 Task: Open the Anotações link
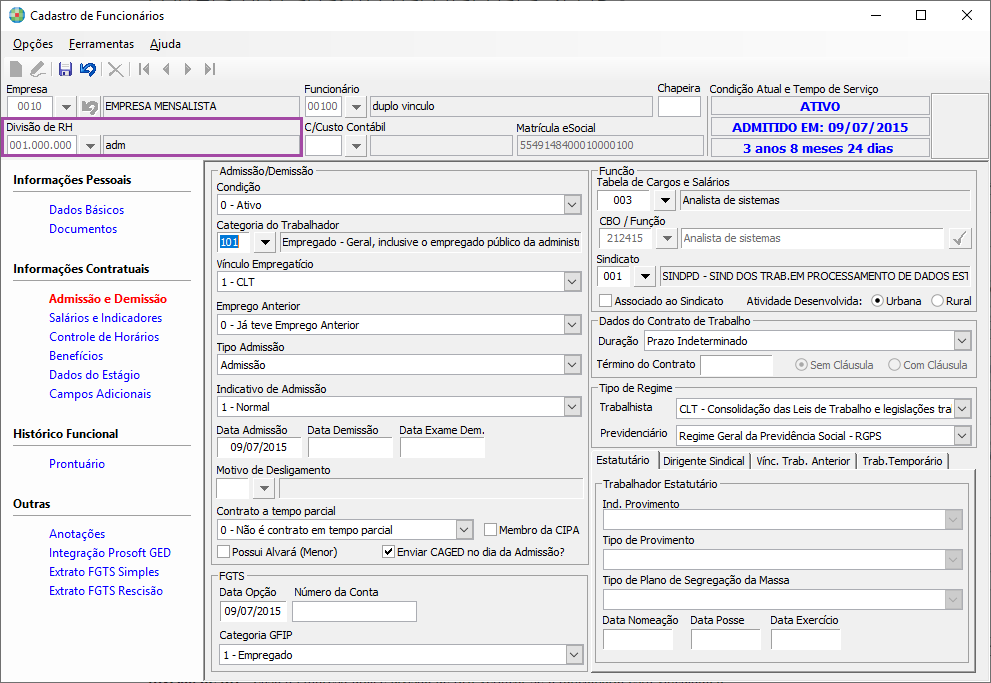(77, 534)
